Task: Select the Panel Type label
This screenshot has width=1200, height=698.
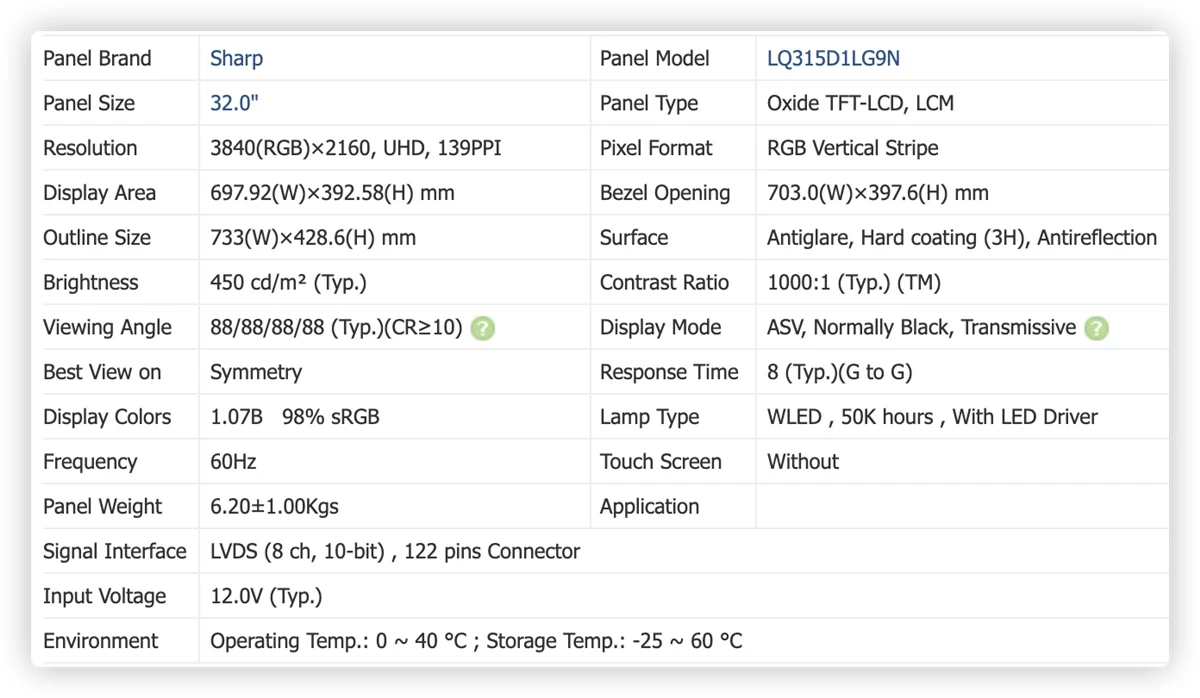Action: point(649,103)
